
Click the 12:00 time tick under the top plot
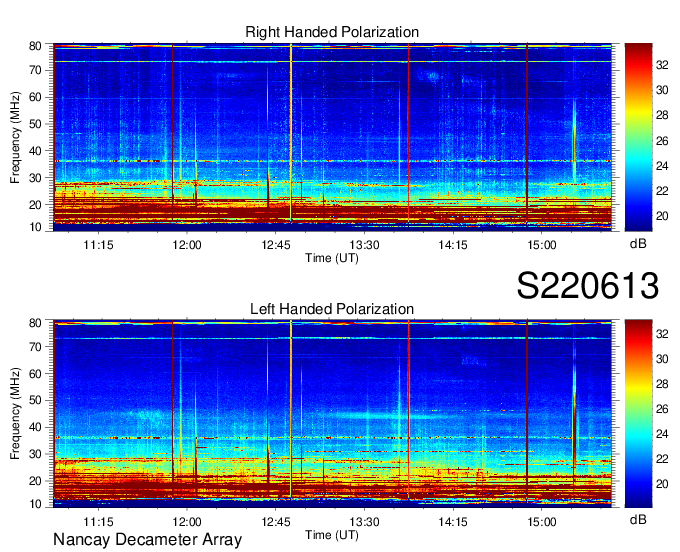(x=187, y=245)
